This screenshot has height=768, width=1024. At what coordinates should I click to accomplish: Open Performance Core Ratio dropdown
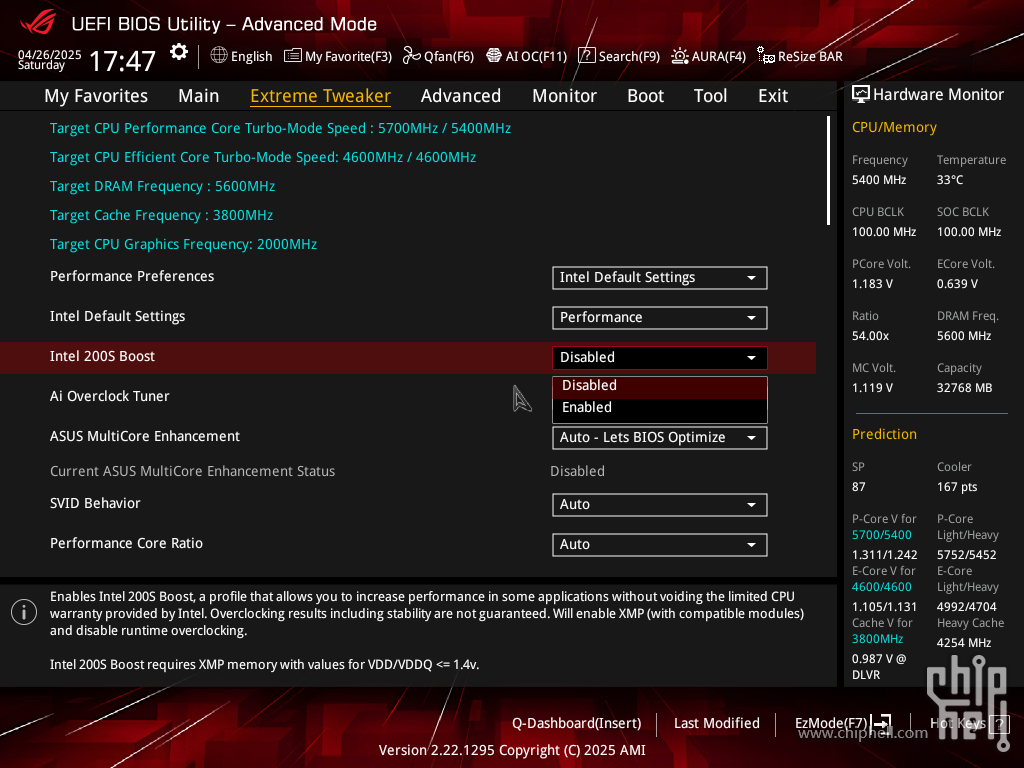[660, 545]
